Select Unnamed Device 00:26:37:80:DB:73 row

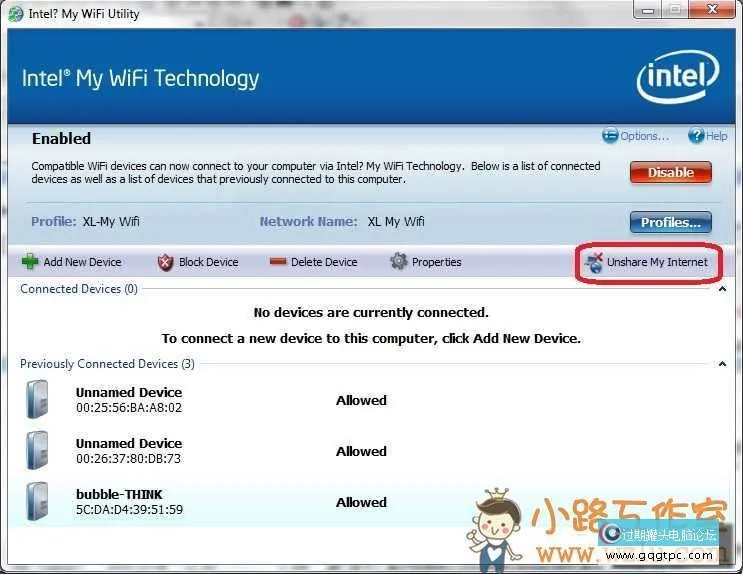pos(129,451)
